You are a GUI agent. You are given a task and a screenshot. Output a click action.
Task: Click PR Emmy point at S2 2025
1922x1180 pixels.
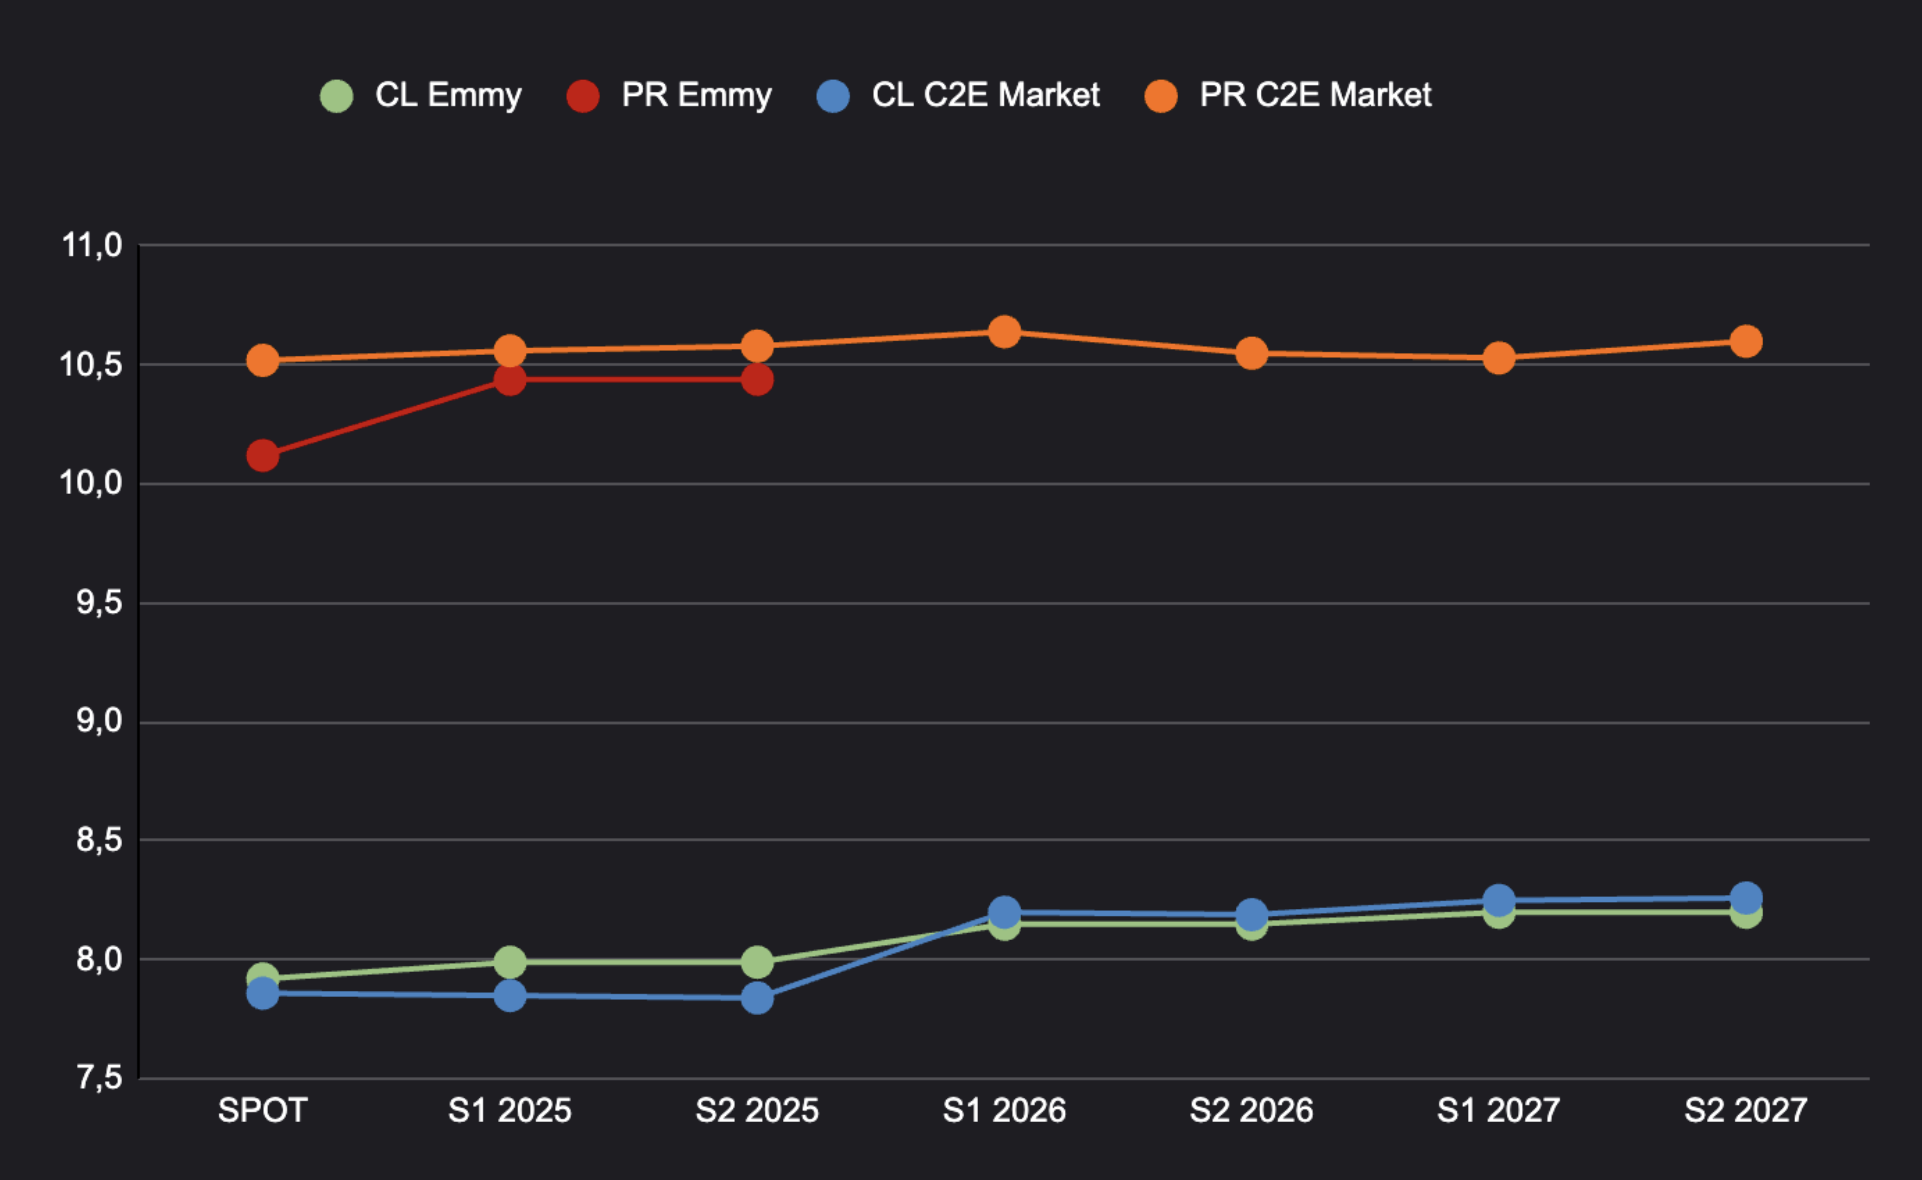(x=757, y=380)
